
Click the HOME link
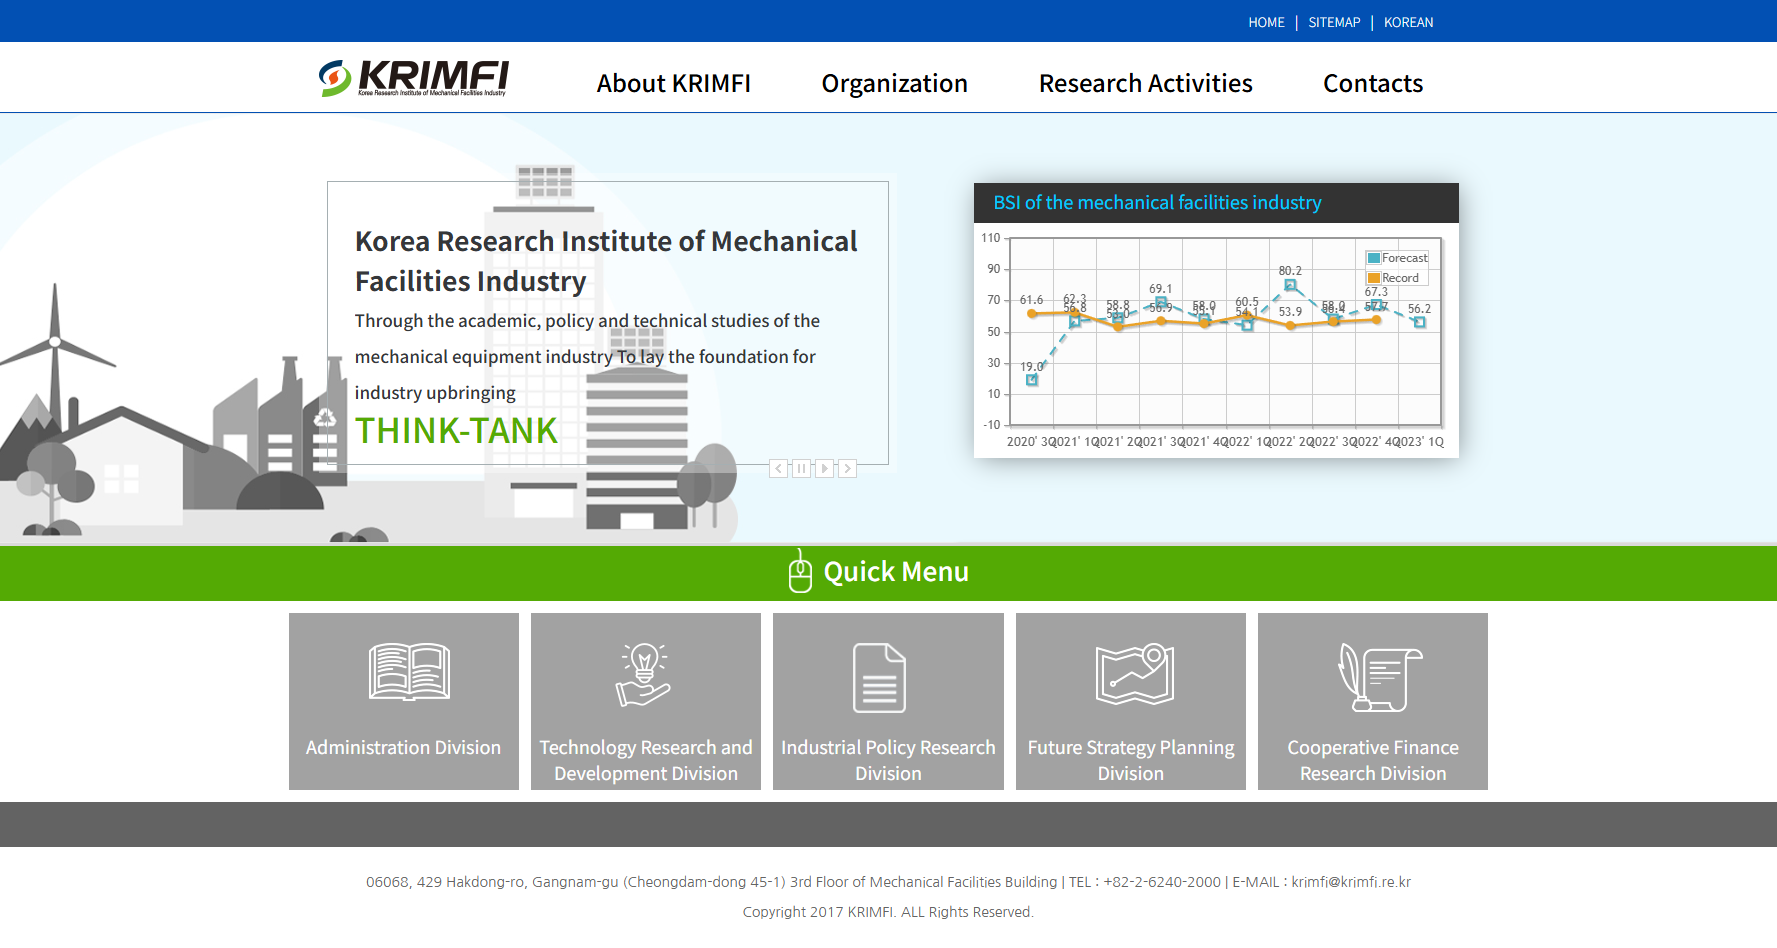[1265, 22]
